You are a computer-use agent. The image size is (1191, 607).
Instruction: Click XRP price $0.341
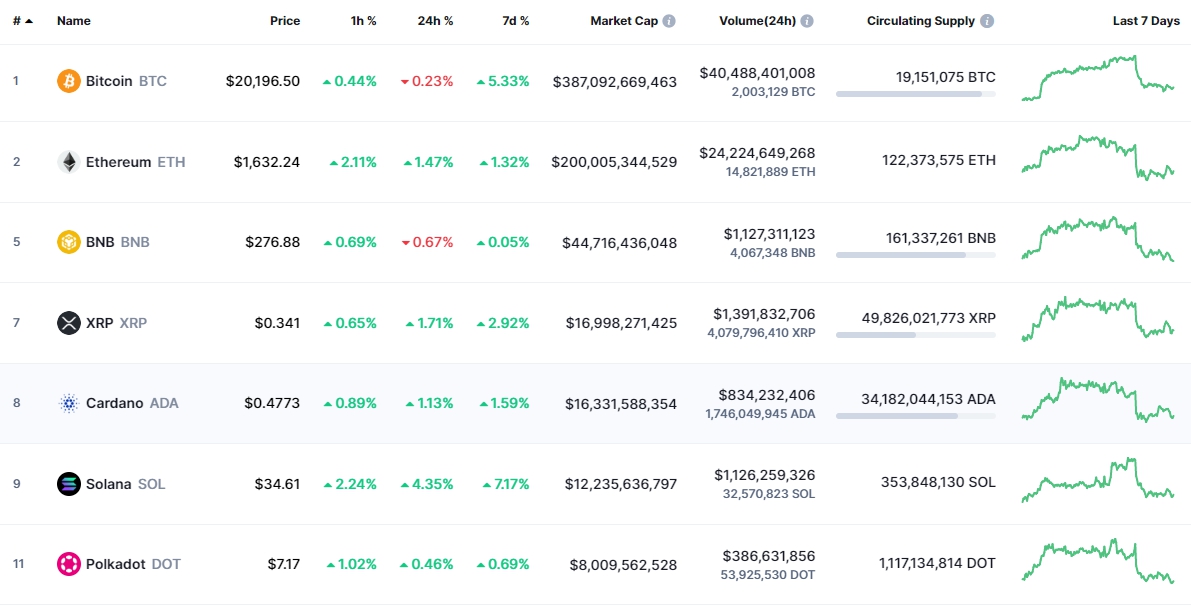(x=277, y=323)
